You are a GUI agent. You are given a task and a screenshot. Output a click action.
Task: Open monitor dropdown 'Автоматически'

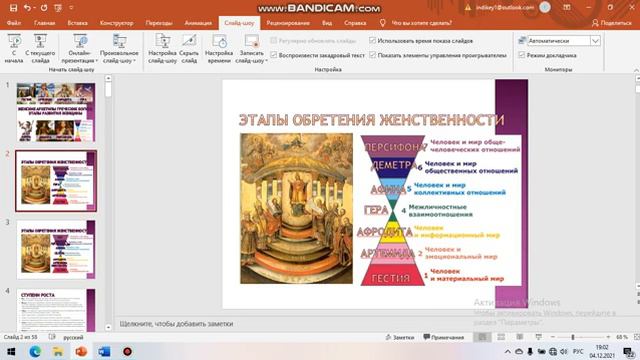pyautogui.click(x=595, y=40)
